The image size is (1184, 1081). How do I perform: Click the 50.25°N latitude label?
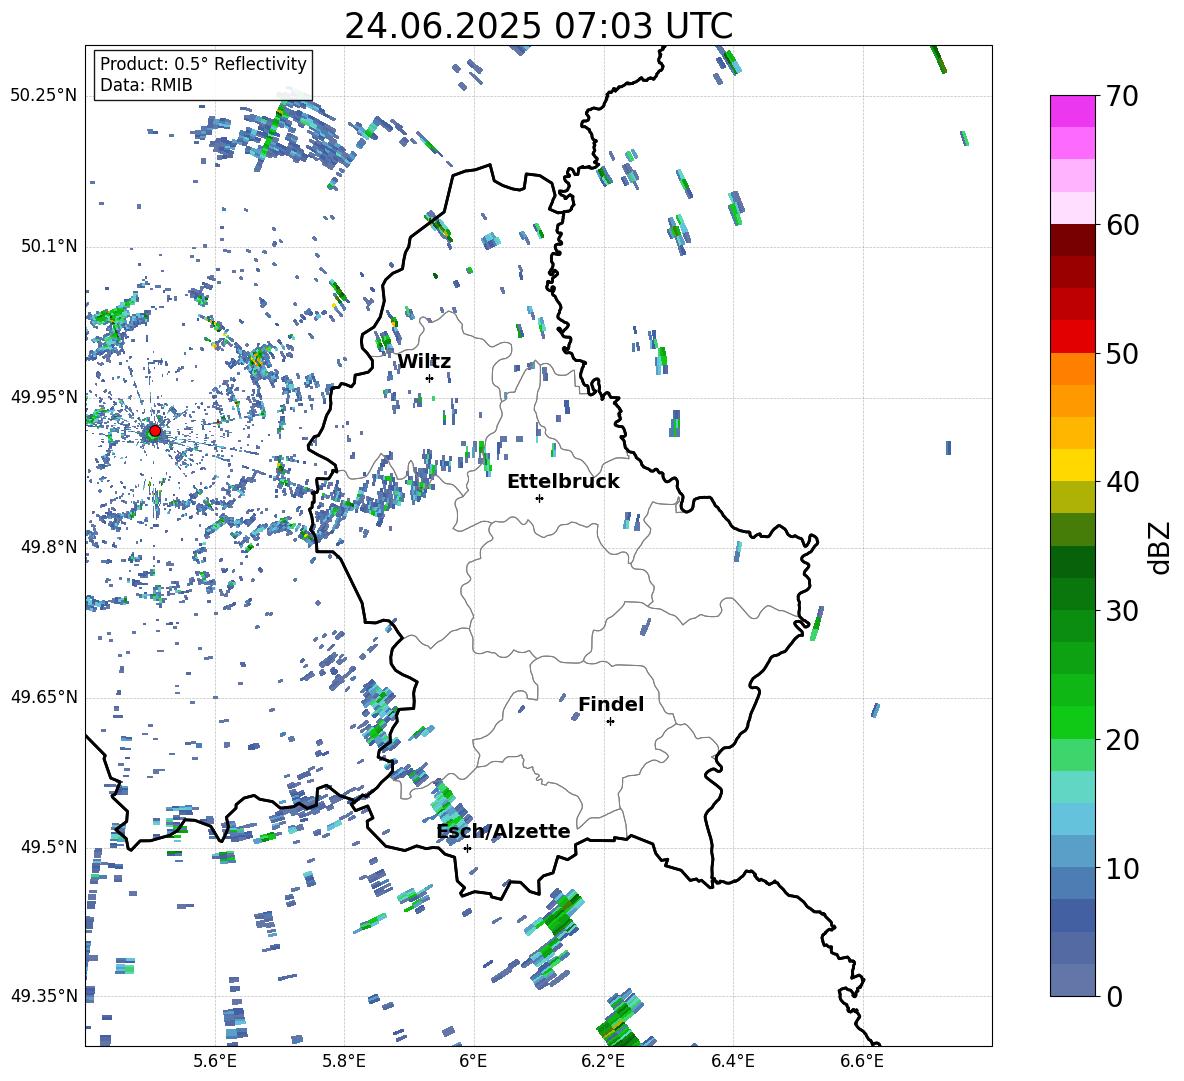click(44, 96)
